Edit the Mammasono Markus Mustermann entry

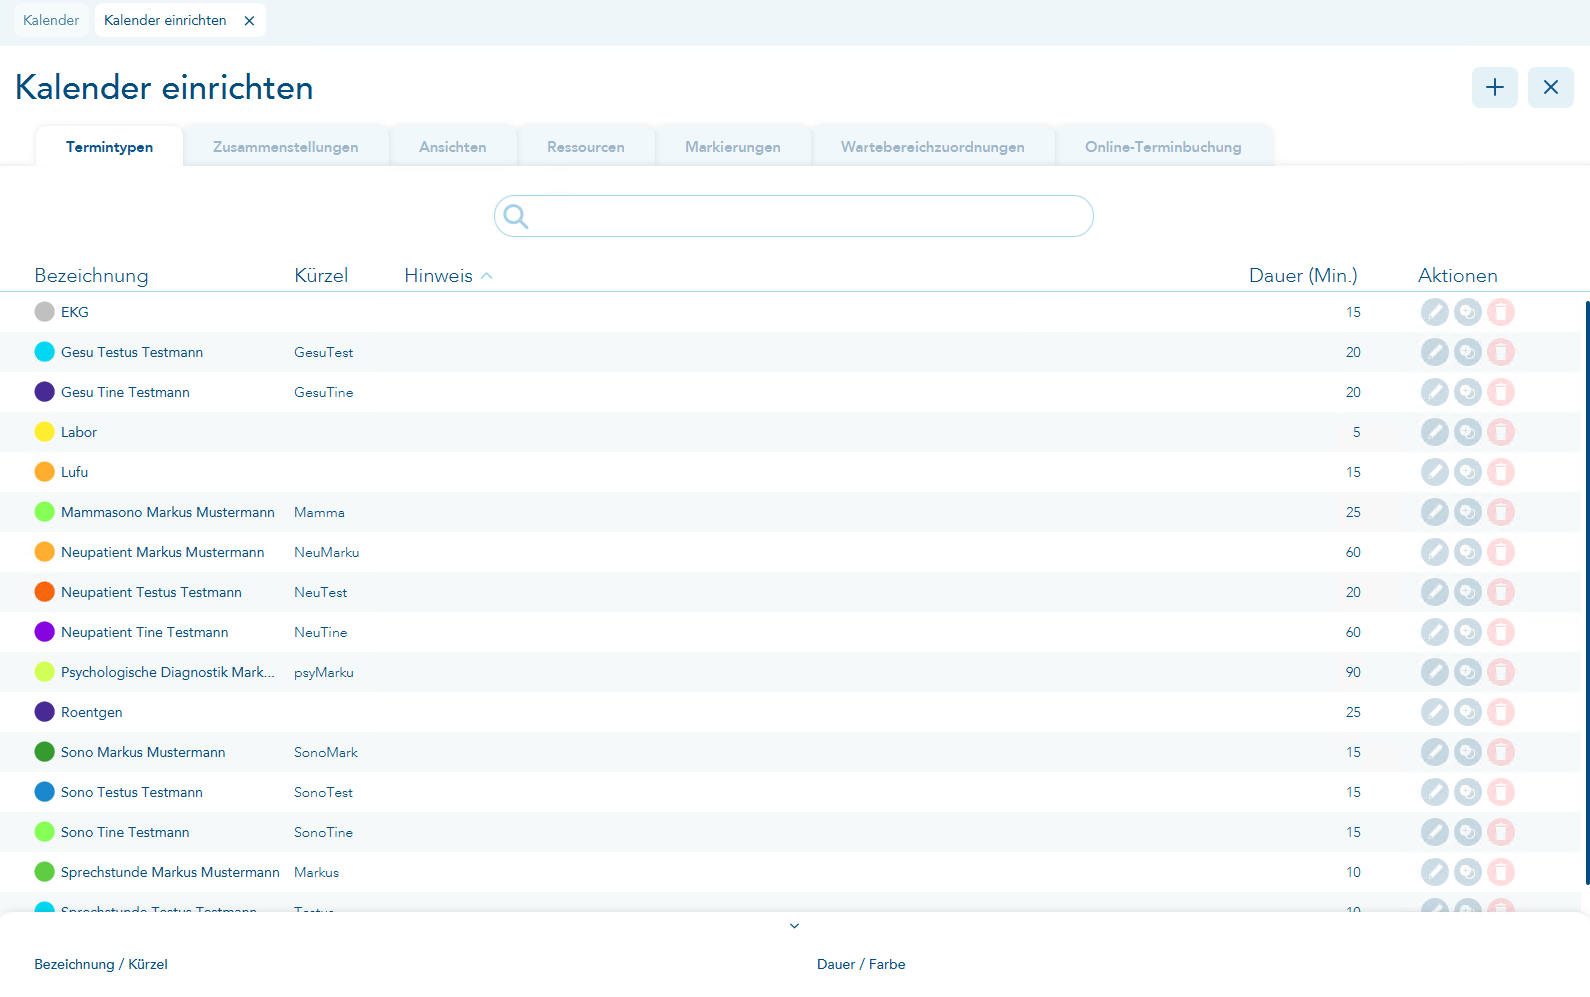click(1434, 512)
